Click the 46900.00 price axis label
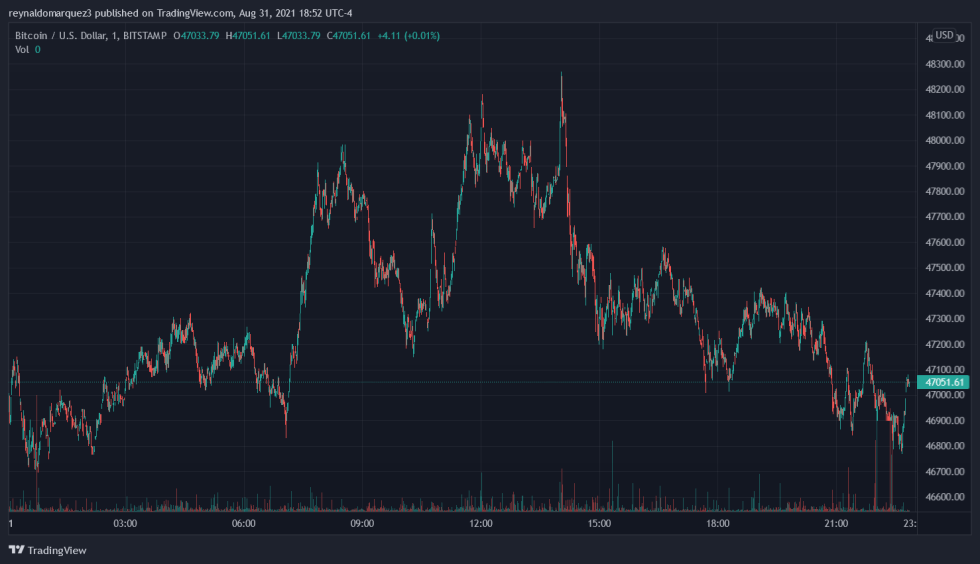The image size is (980, 564). pos(944,420)
